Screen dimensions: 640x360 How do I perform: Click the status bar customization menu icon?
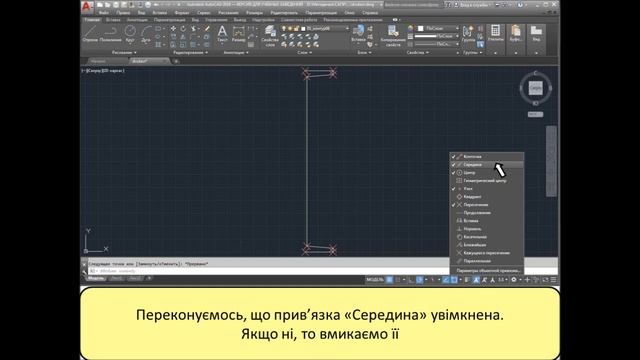(x=553, y=280)
